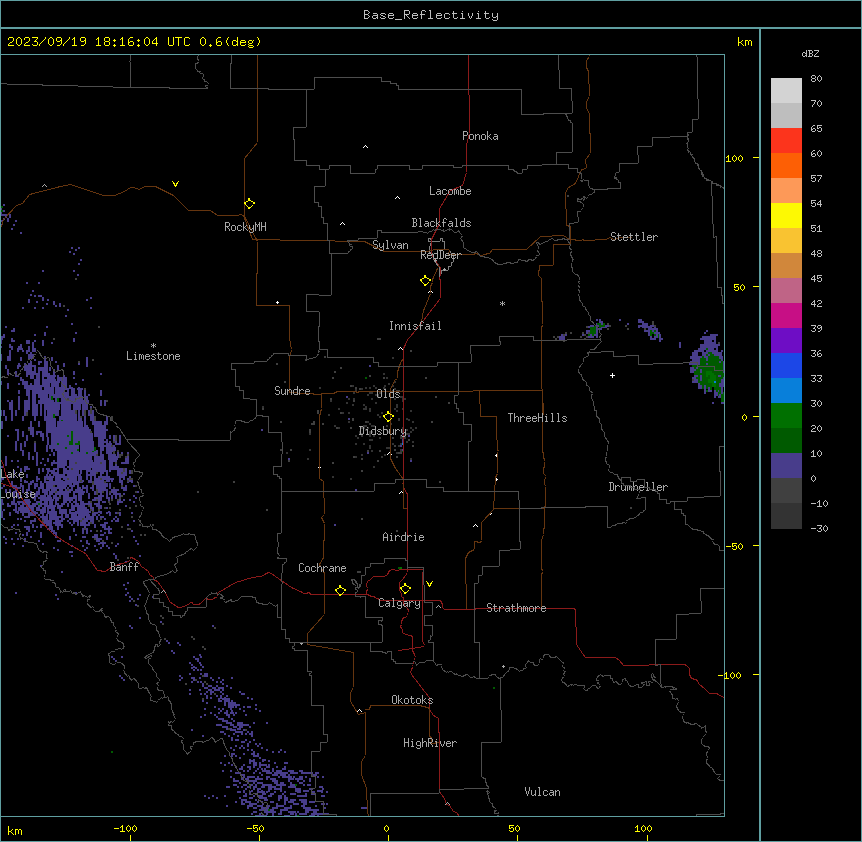The image size is (862, 842).
Task: Click the Base_Reflectivity title
Action: [x=431, y=15]
